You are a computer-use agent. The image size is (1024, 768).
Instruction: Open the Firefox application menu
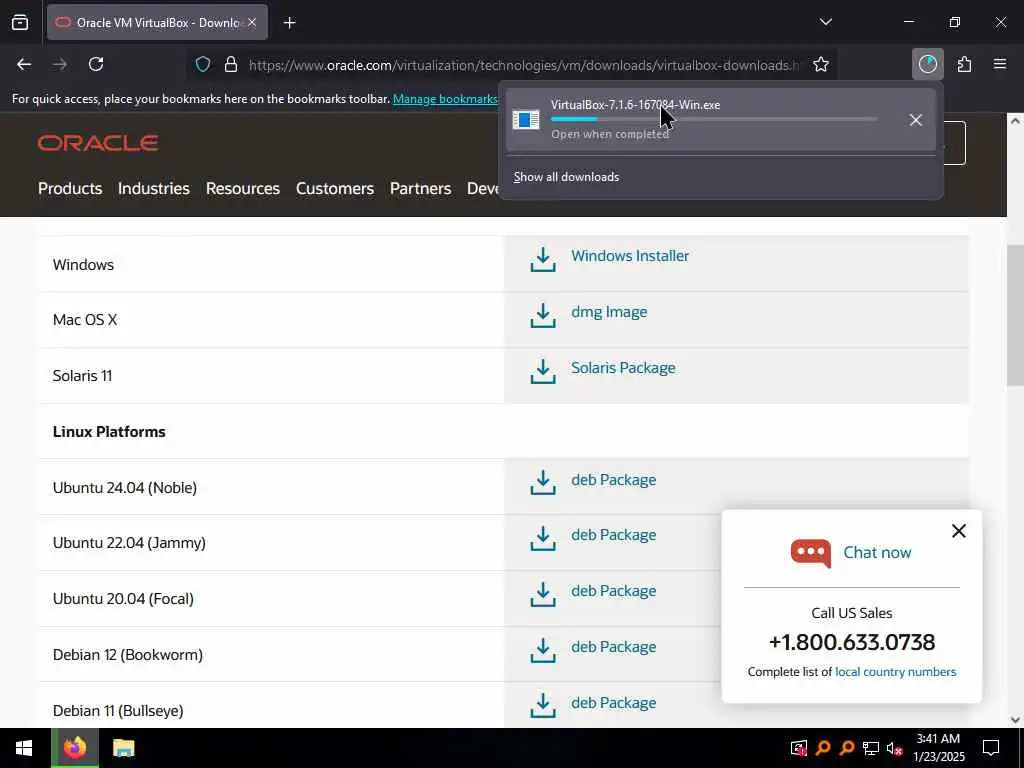pos(1000,64)
